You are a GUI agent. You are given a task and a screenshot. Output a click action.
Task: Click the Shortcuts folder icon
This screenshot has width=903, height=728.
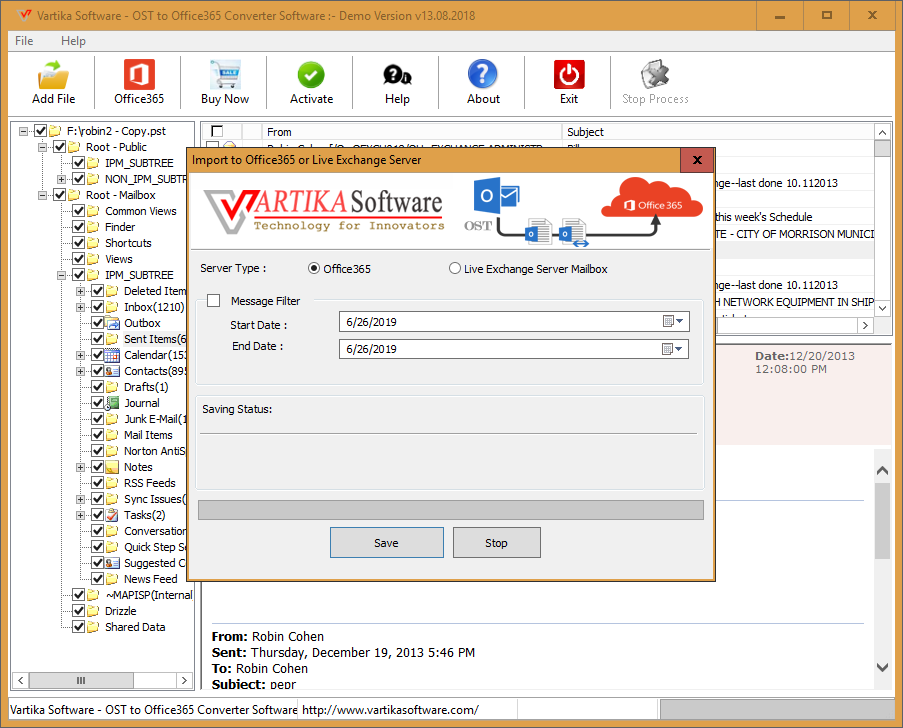(x=93, y=243)
